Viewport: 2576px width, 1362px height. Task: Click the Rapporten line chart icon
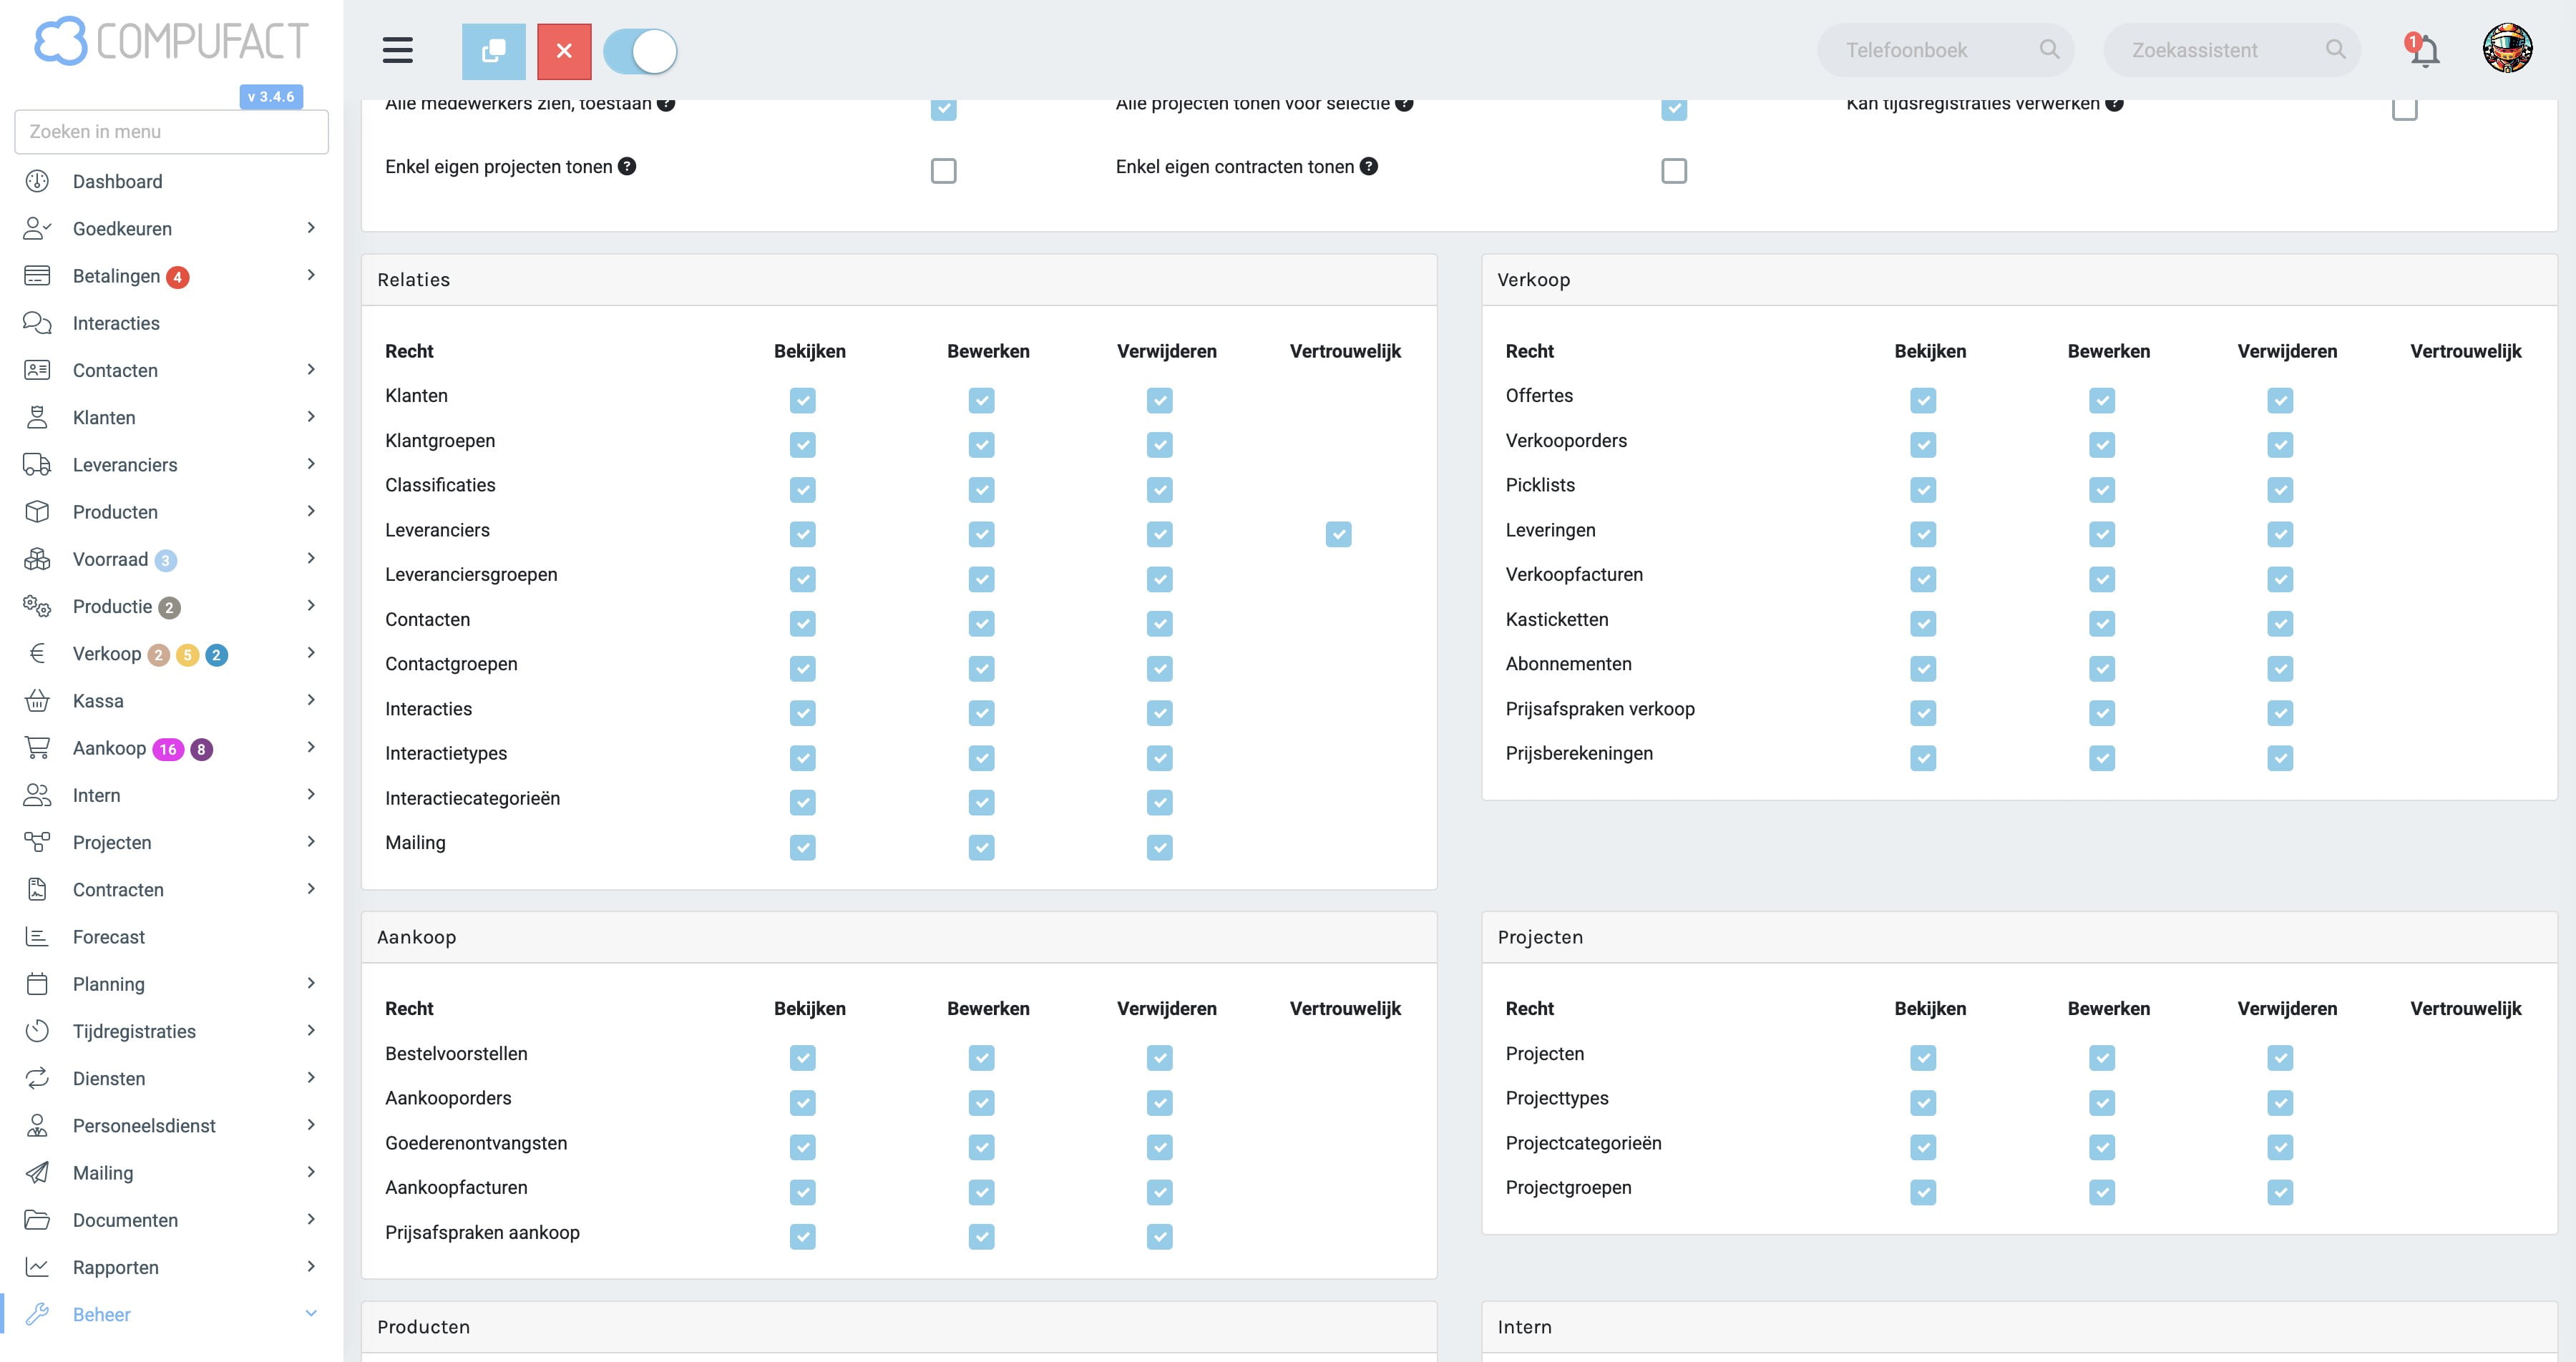pyautogui.click(x=37, y=1267)
